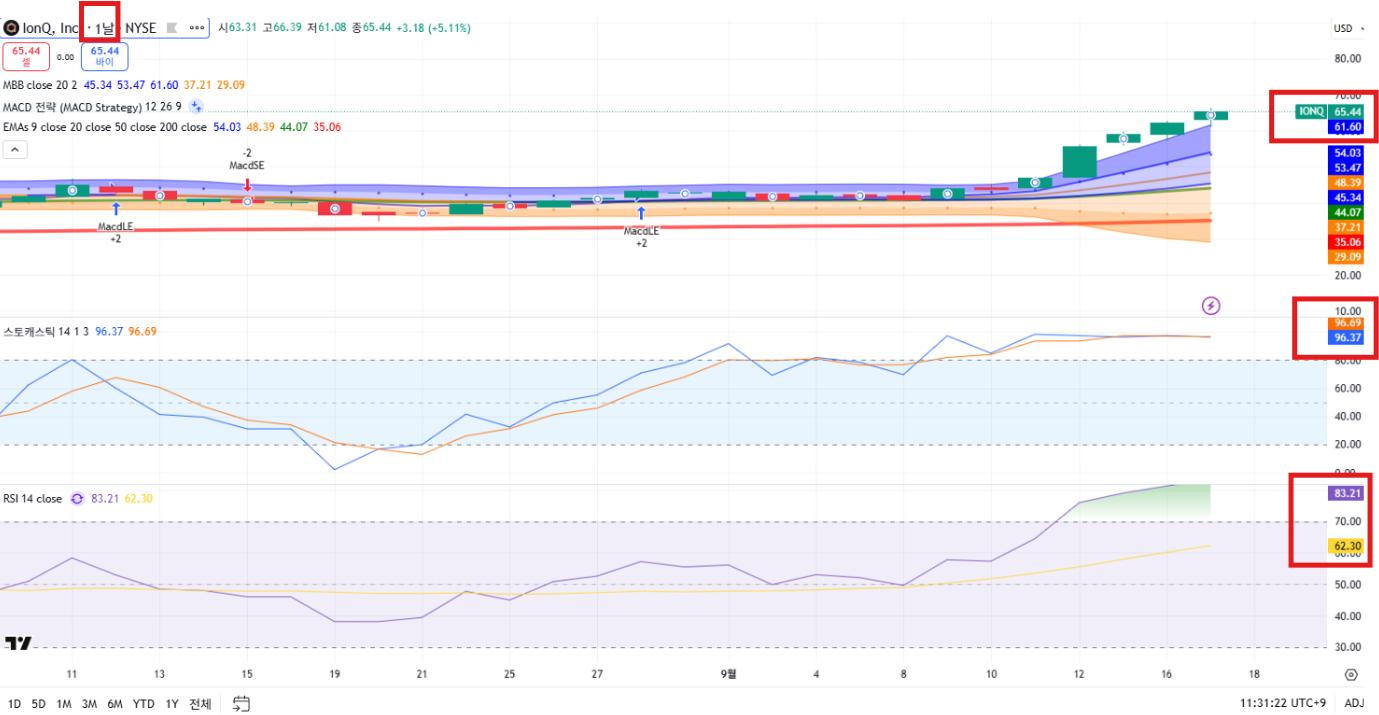Click the 시63.31 open price value
This screenshot has width=1379, height=715.
[x=237, y=28]
